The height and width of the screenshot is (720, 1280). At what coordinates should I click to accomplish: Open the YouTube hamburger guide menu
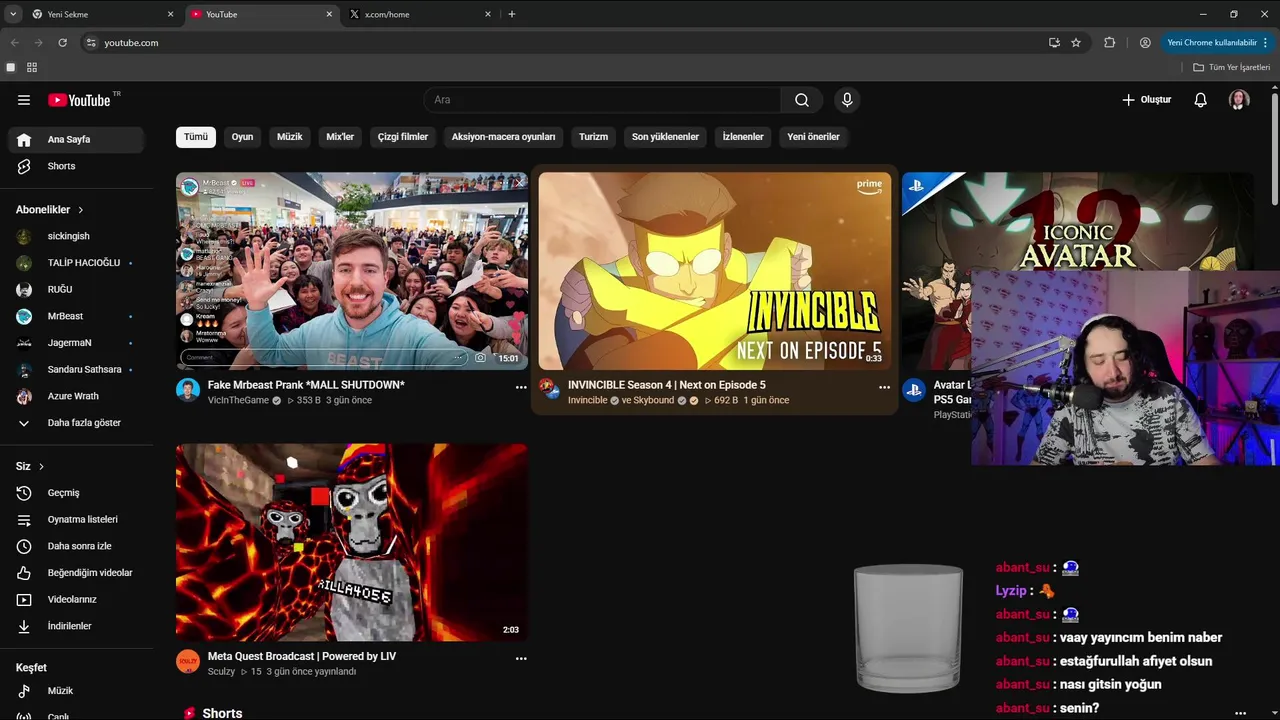(24, 100)
